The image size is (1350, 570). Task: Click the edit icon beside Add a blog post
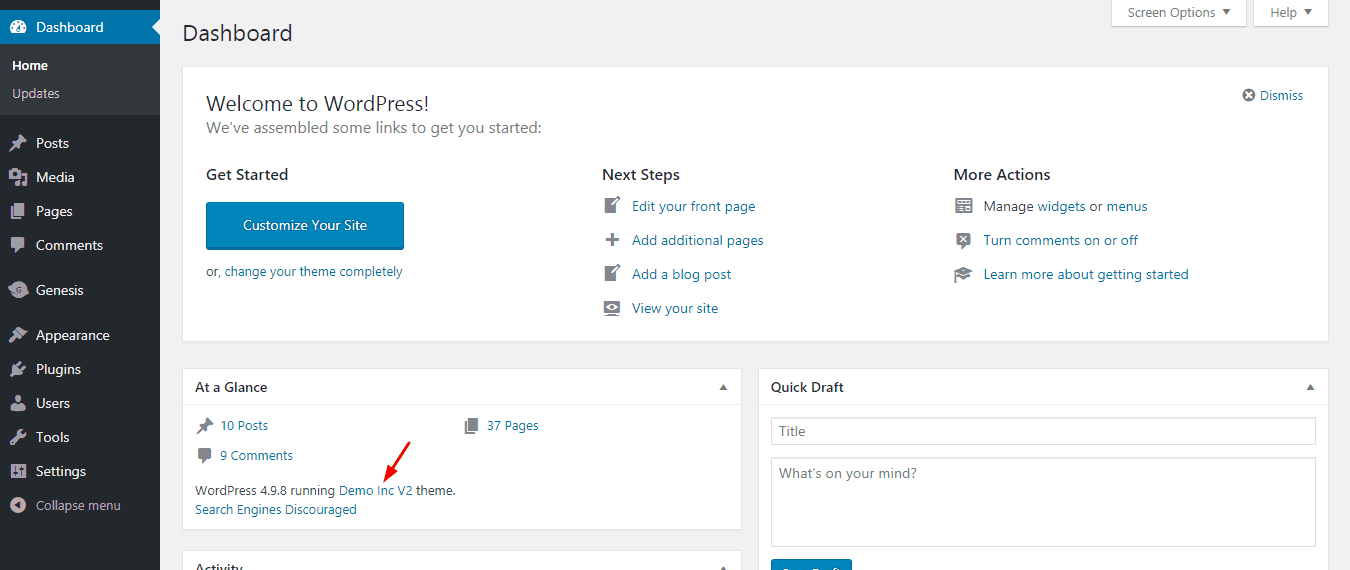point(612,273)
